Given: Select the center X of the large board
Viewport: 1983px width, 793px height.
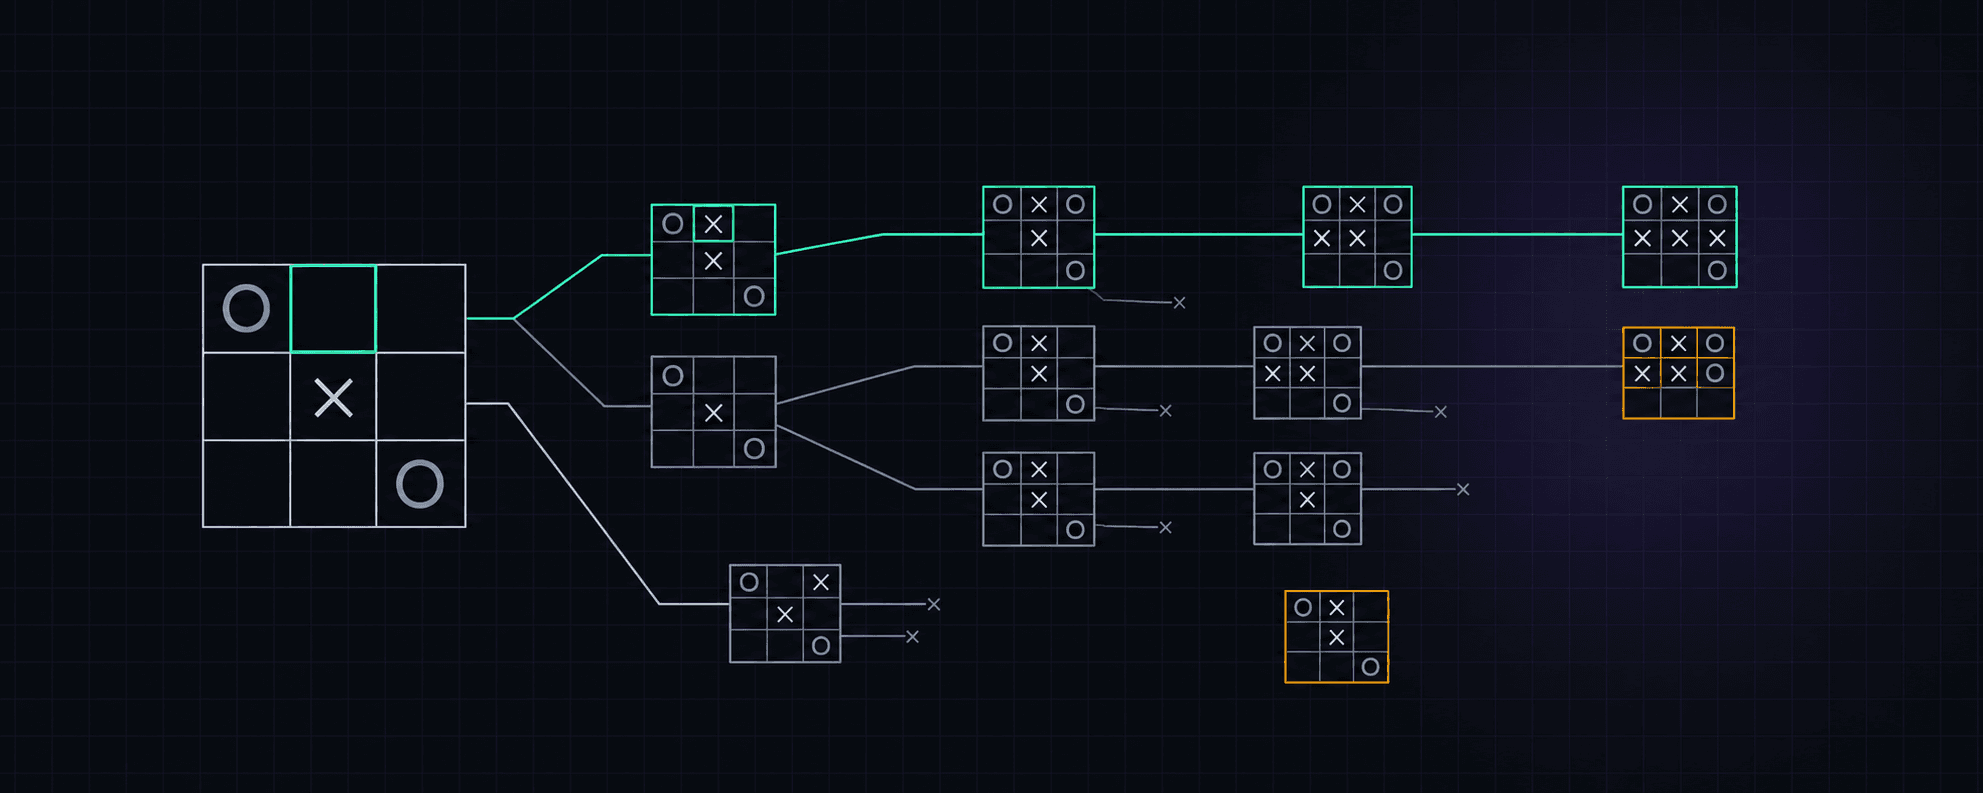Looking at the screenshot, I should [333, 398].
